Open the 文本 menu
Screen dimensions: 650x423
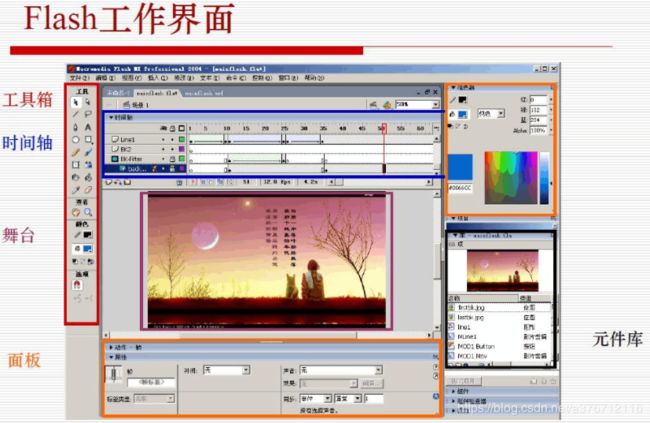click(x=210, y=78)
